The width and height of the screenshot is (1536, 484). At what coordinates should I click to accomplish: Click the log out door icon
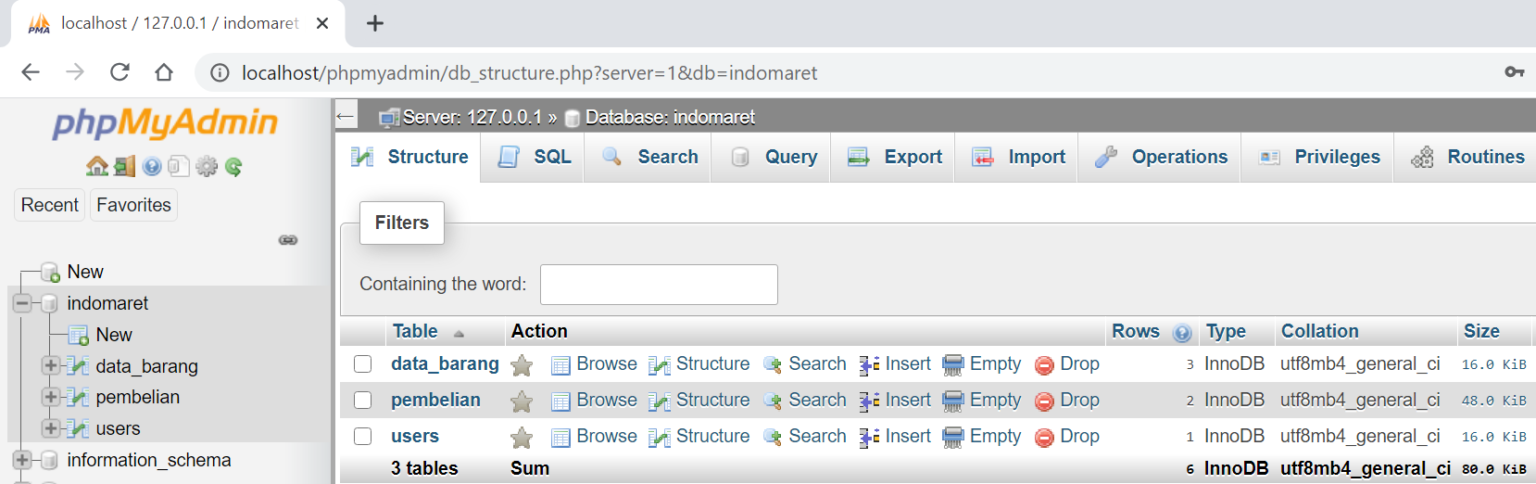(124, 166)
